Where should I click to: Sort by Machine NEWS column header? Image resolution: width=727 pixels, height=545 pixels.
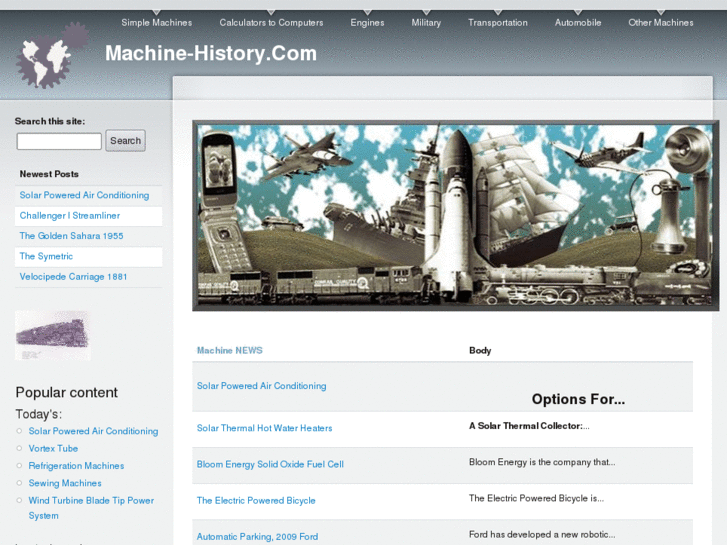[x=230, y=350]
